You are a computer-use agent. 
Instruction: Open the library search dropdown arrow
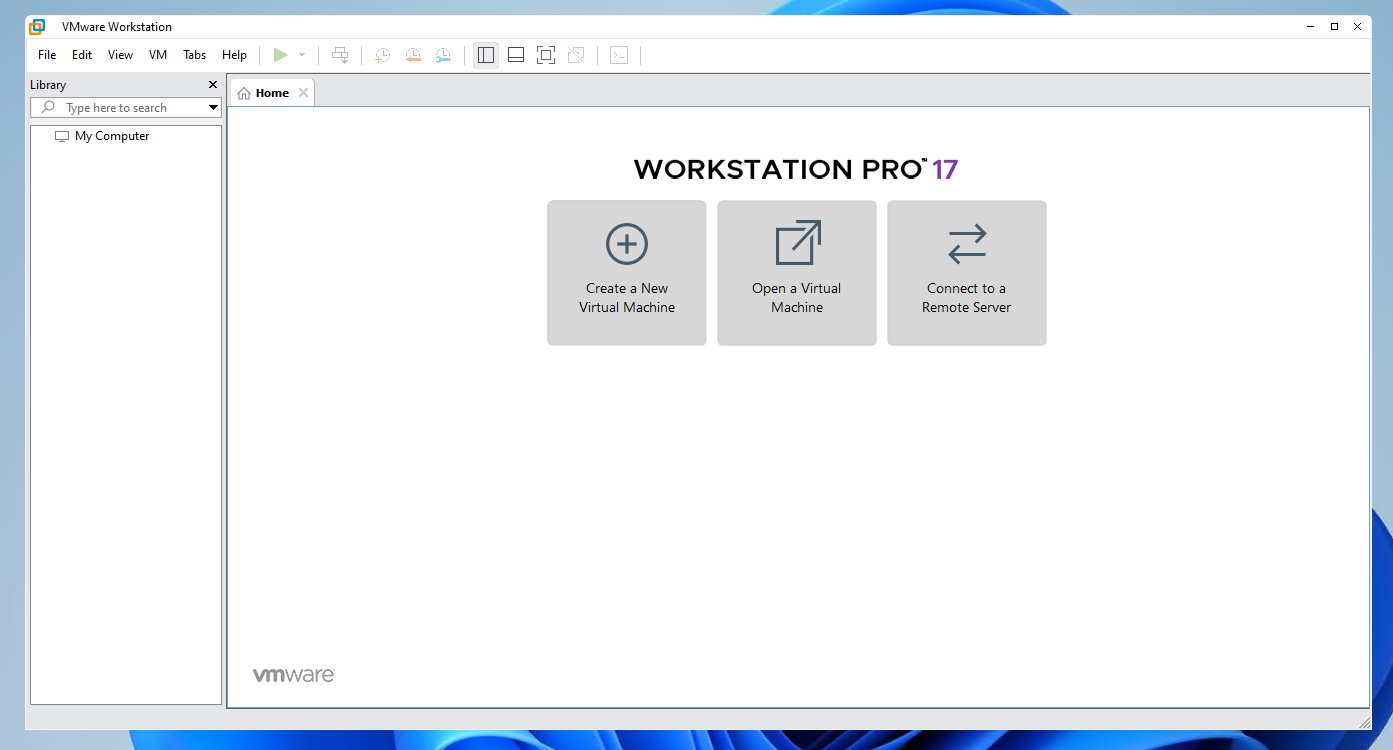(x=212, y=107)
